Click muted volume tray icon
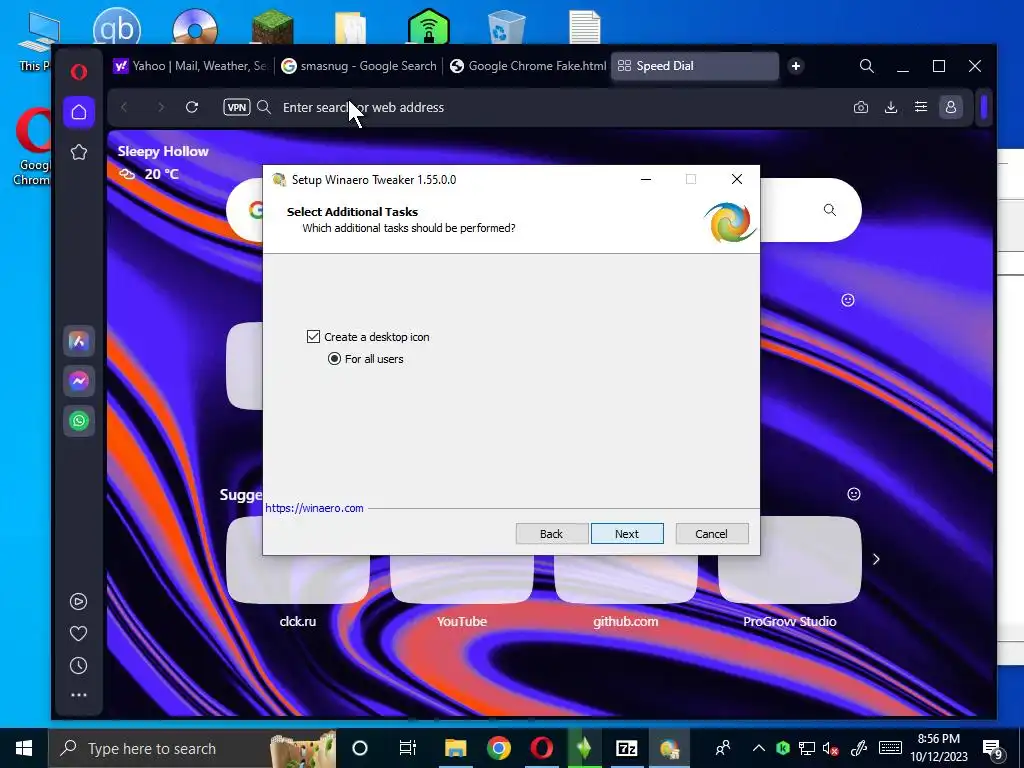The width and height of the screenshot is (1024, 768). tap(831, 748)
